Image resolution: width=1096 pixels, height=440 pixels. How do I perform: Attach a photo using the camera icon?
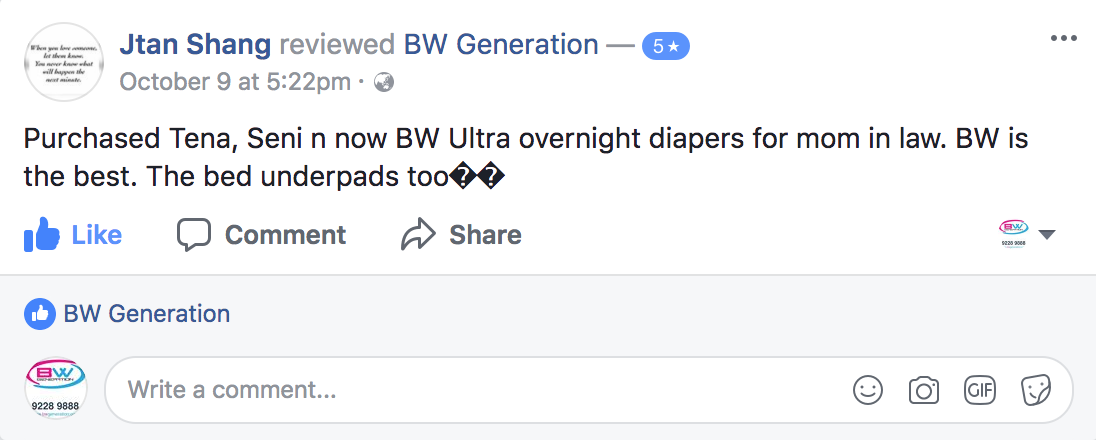pos(923,389)
